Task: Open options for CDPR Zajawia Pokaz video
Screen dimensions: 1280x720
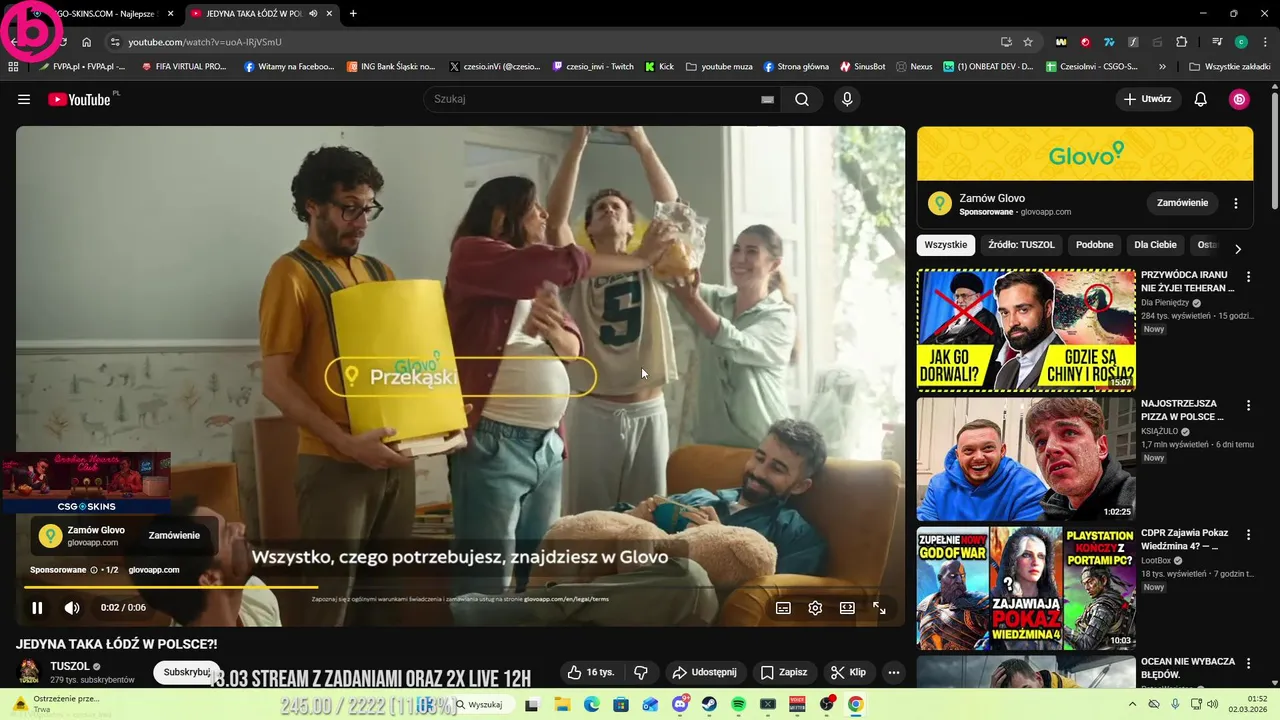Action: click(x=1248, y=534)
